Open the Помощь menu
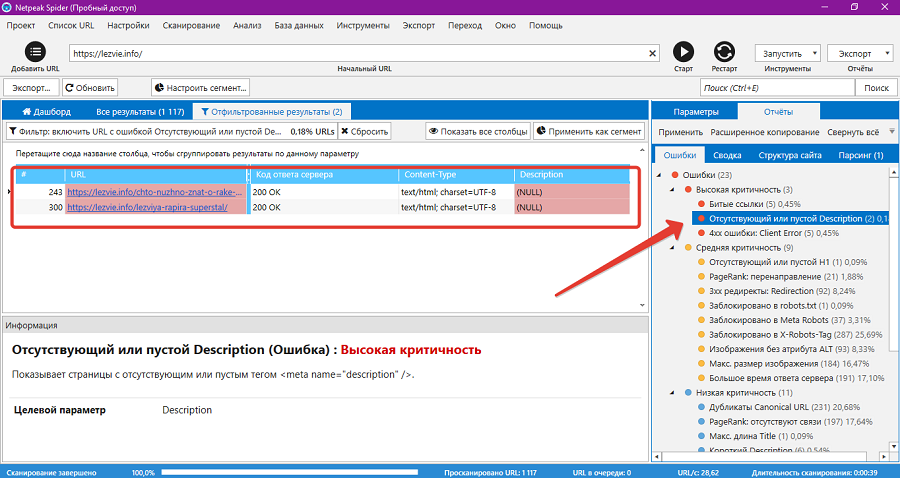The width and height of the screenshot is (900, 478). 546,25
